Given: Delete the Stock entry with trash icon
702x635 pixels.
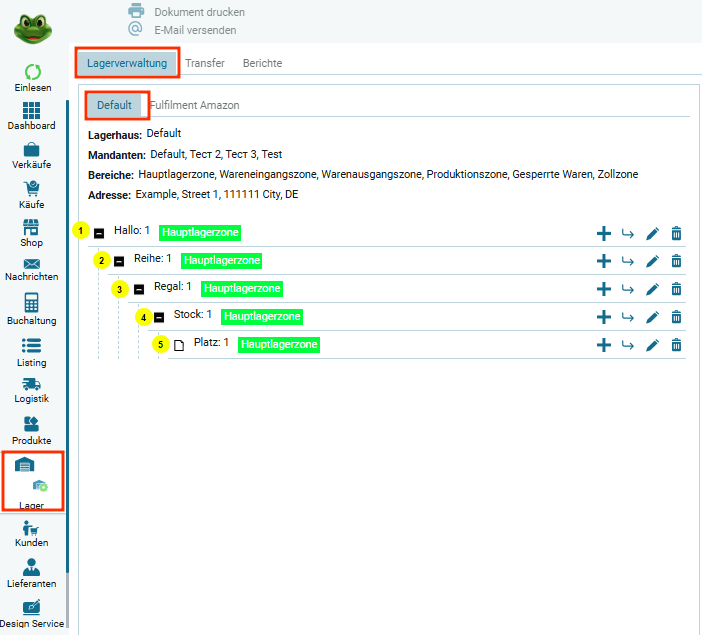Looking at the screenshot, I should click(x=676, y=317).
